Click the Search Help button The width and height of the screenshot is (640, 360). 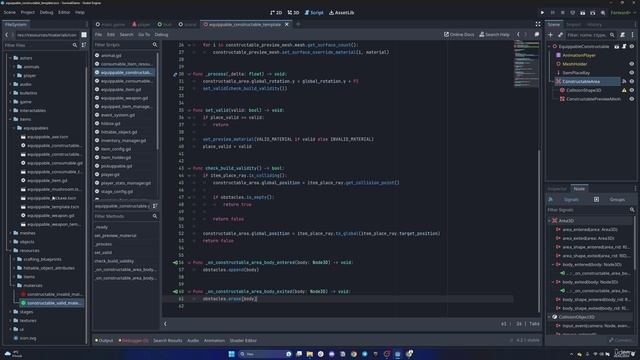[494, 35]
